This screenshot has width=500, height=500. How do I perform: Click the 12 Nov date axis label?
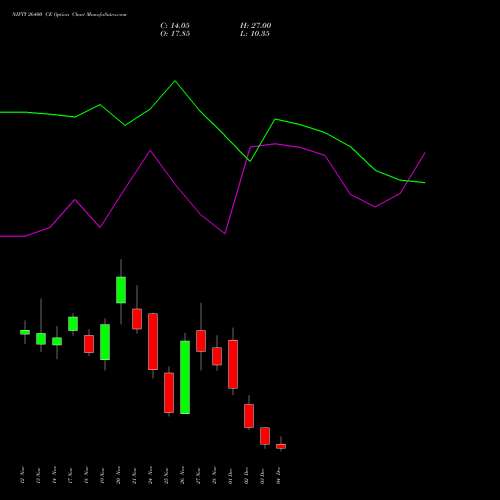tap(23, 476)
